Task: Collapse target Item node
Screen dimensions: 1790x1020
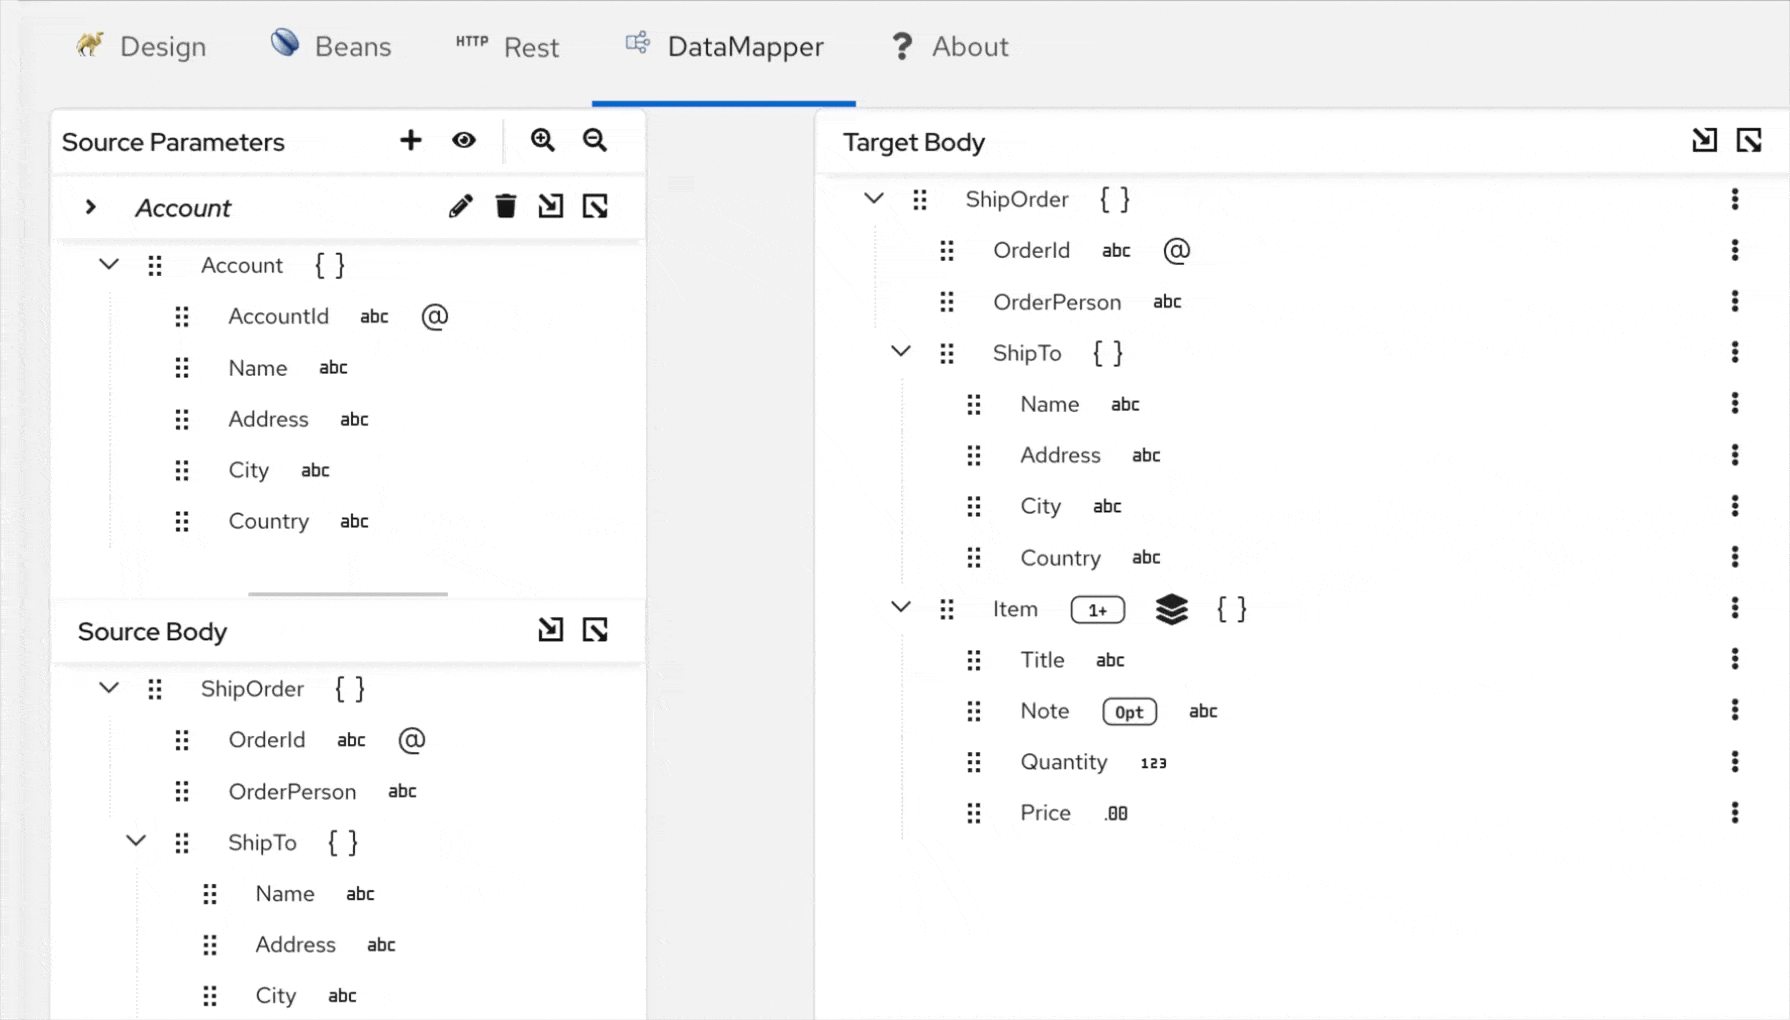Action: [901, 607]
